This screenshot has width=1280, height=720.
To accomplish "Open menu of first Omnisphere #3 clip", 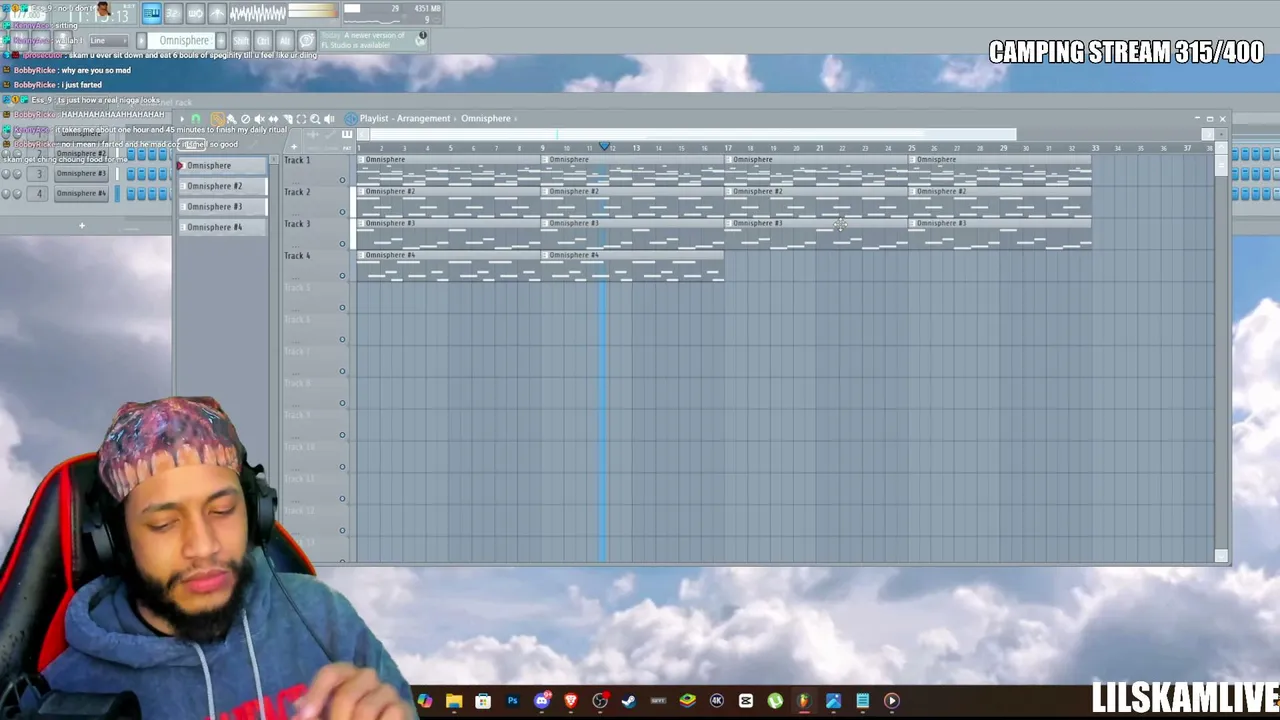I will (x=362, y=223).
